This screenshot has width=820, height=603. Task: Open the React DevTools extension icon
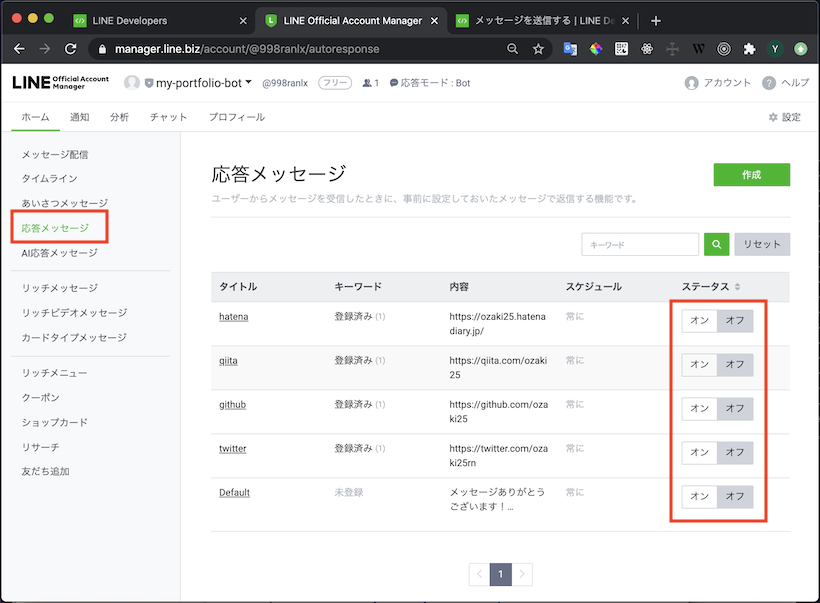click(647, 49)
